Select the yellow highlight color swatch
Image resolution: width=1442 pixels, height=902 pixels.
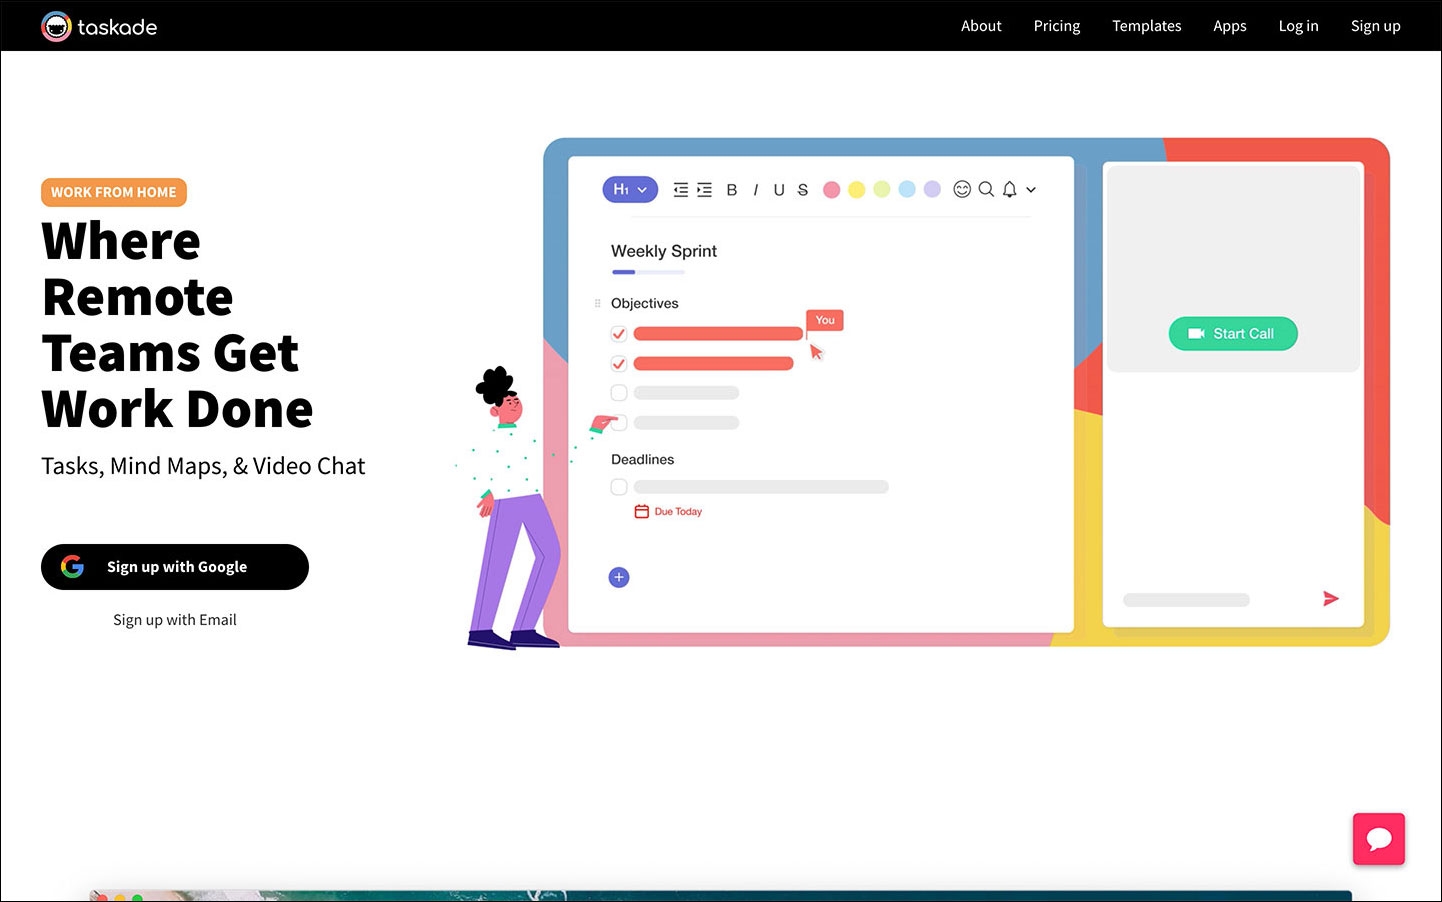[x=856, y=189]
